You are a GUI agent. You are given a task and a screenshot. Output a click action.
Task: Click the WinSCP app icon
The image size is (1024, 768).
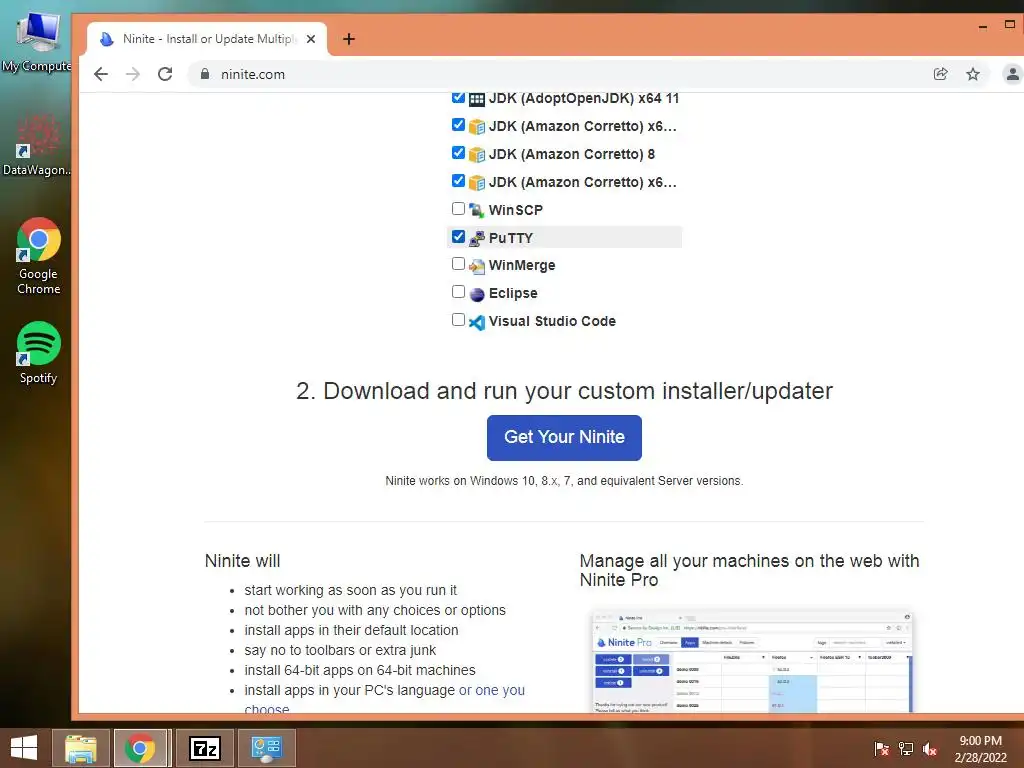coord(477,210)
